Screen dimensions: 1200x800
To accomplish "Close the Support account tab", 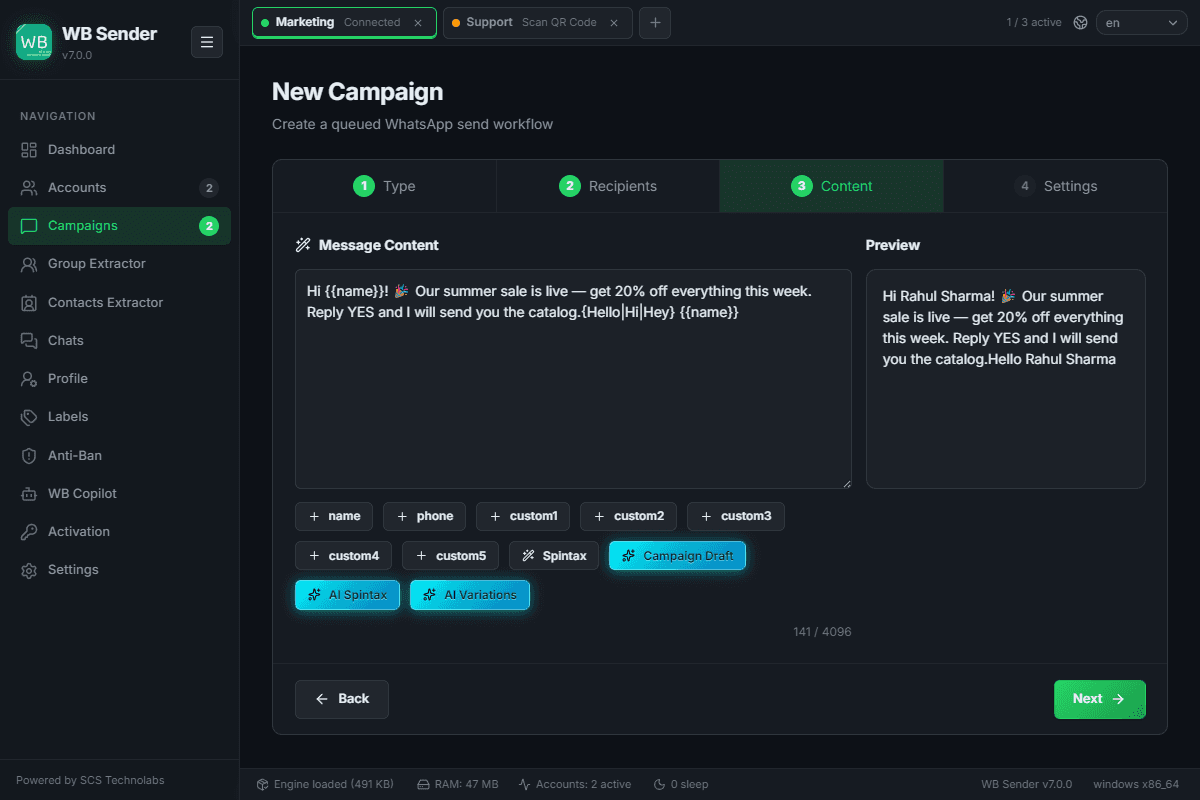I will coord(614,23).
